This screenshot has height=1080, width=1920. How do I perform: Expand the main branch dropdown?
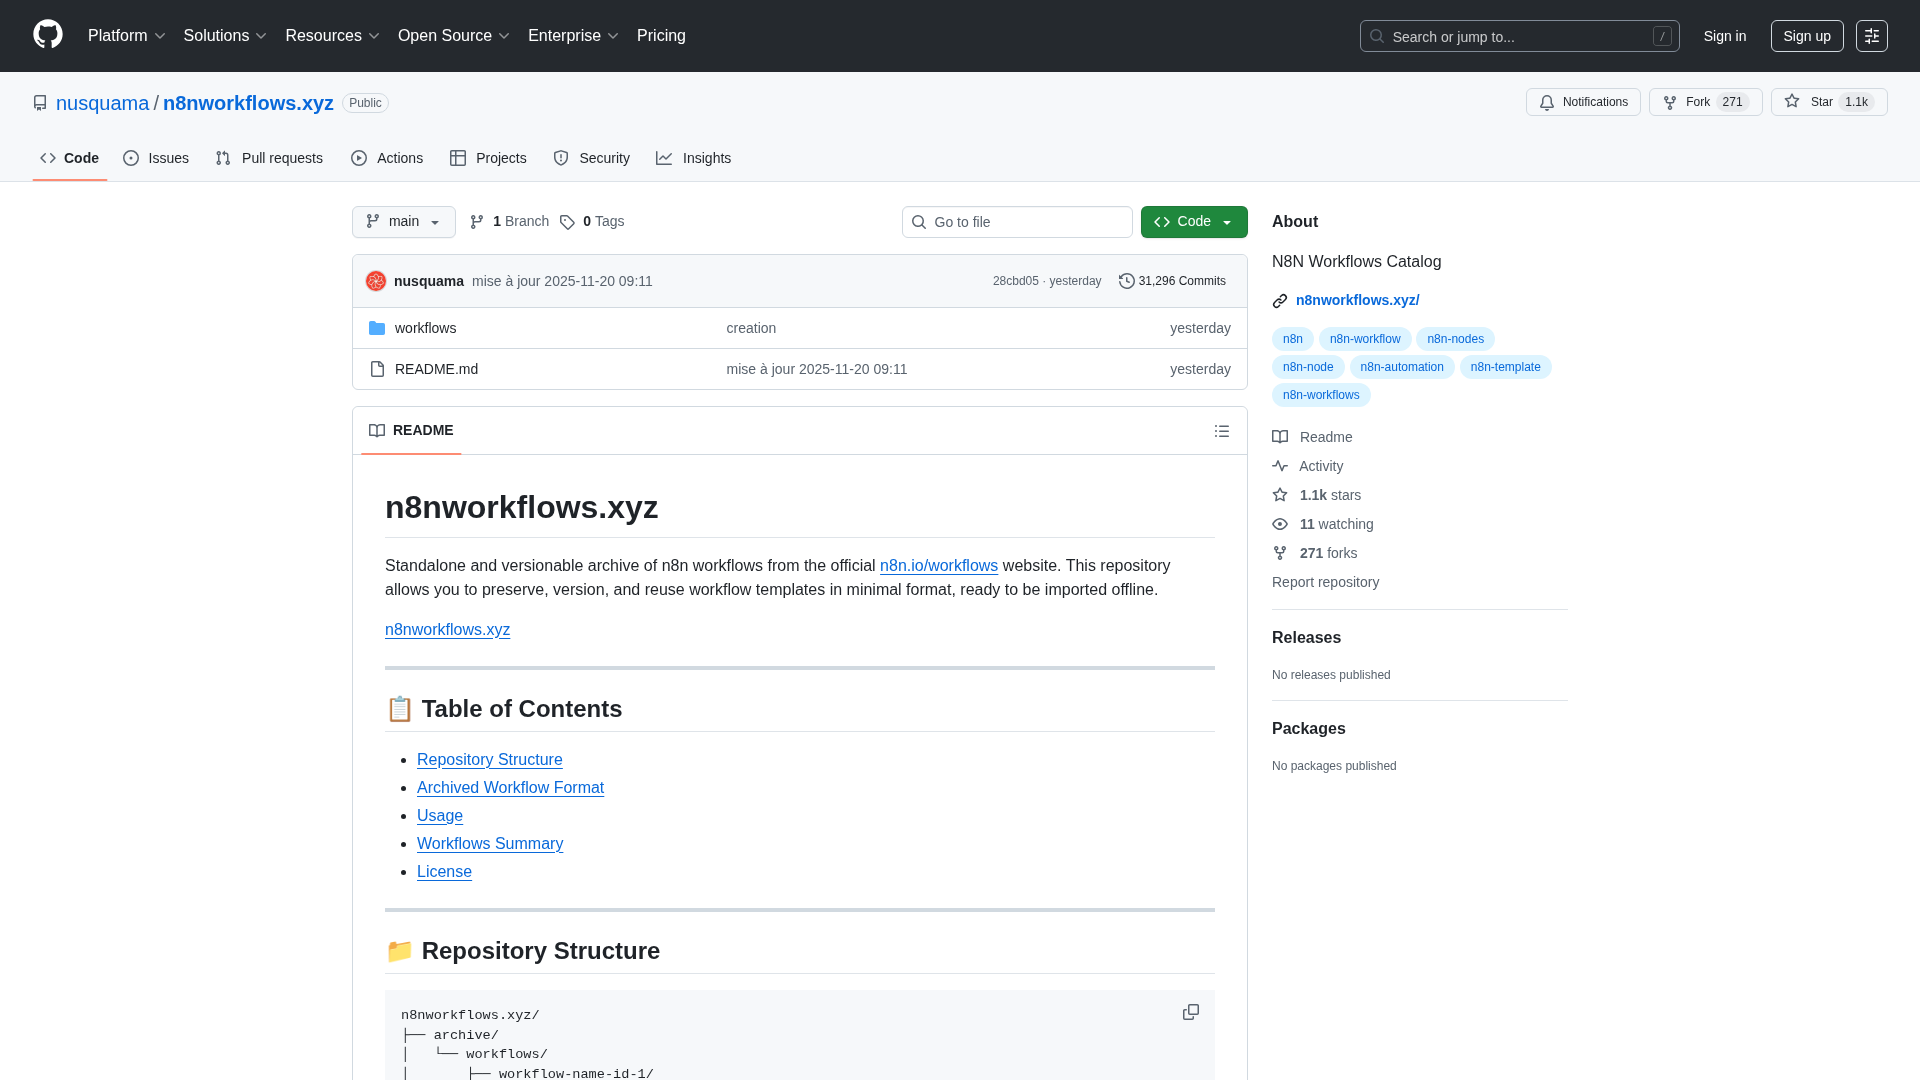coord(403,222)
